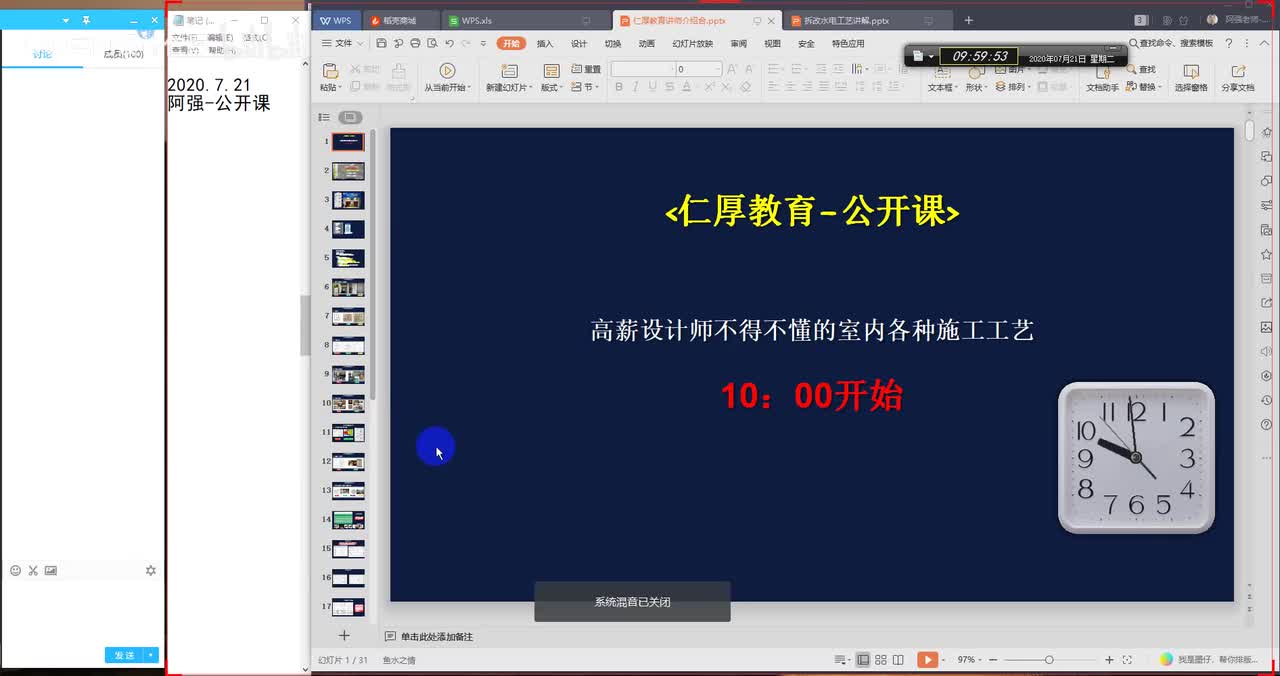This screenshot has height=676, width=1280.
Task: Click the 选择窗格 selection pane icon
Action: point(1191,72)
